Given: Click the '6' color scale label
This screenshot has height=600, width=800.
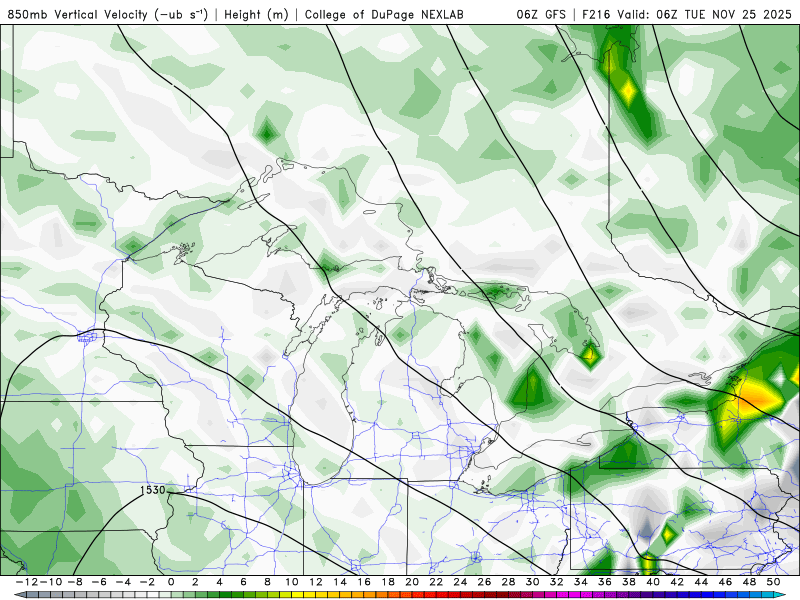Looking at the screenshot, I should (x=243, y=582).
